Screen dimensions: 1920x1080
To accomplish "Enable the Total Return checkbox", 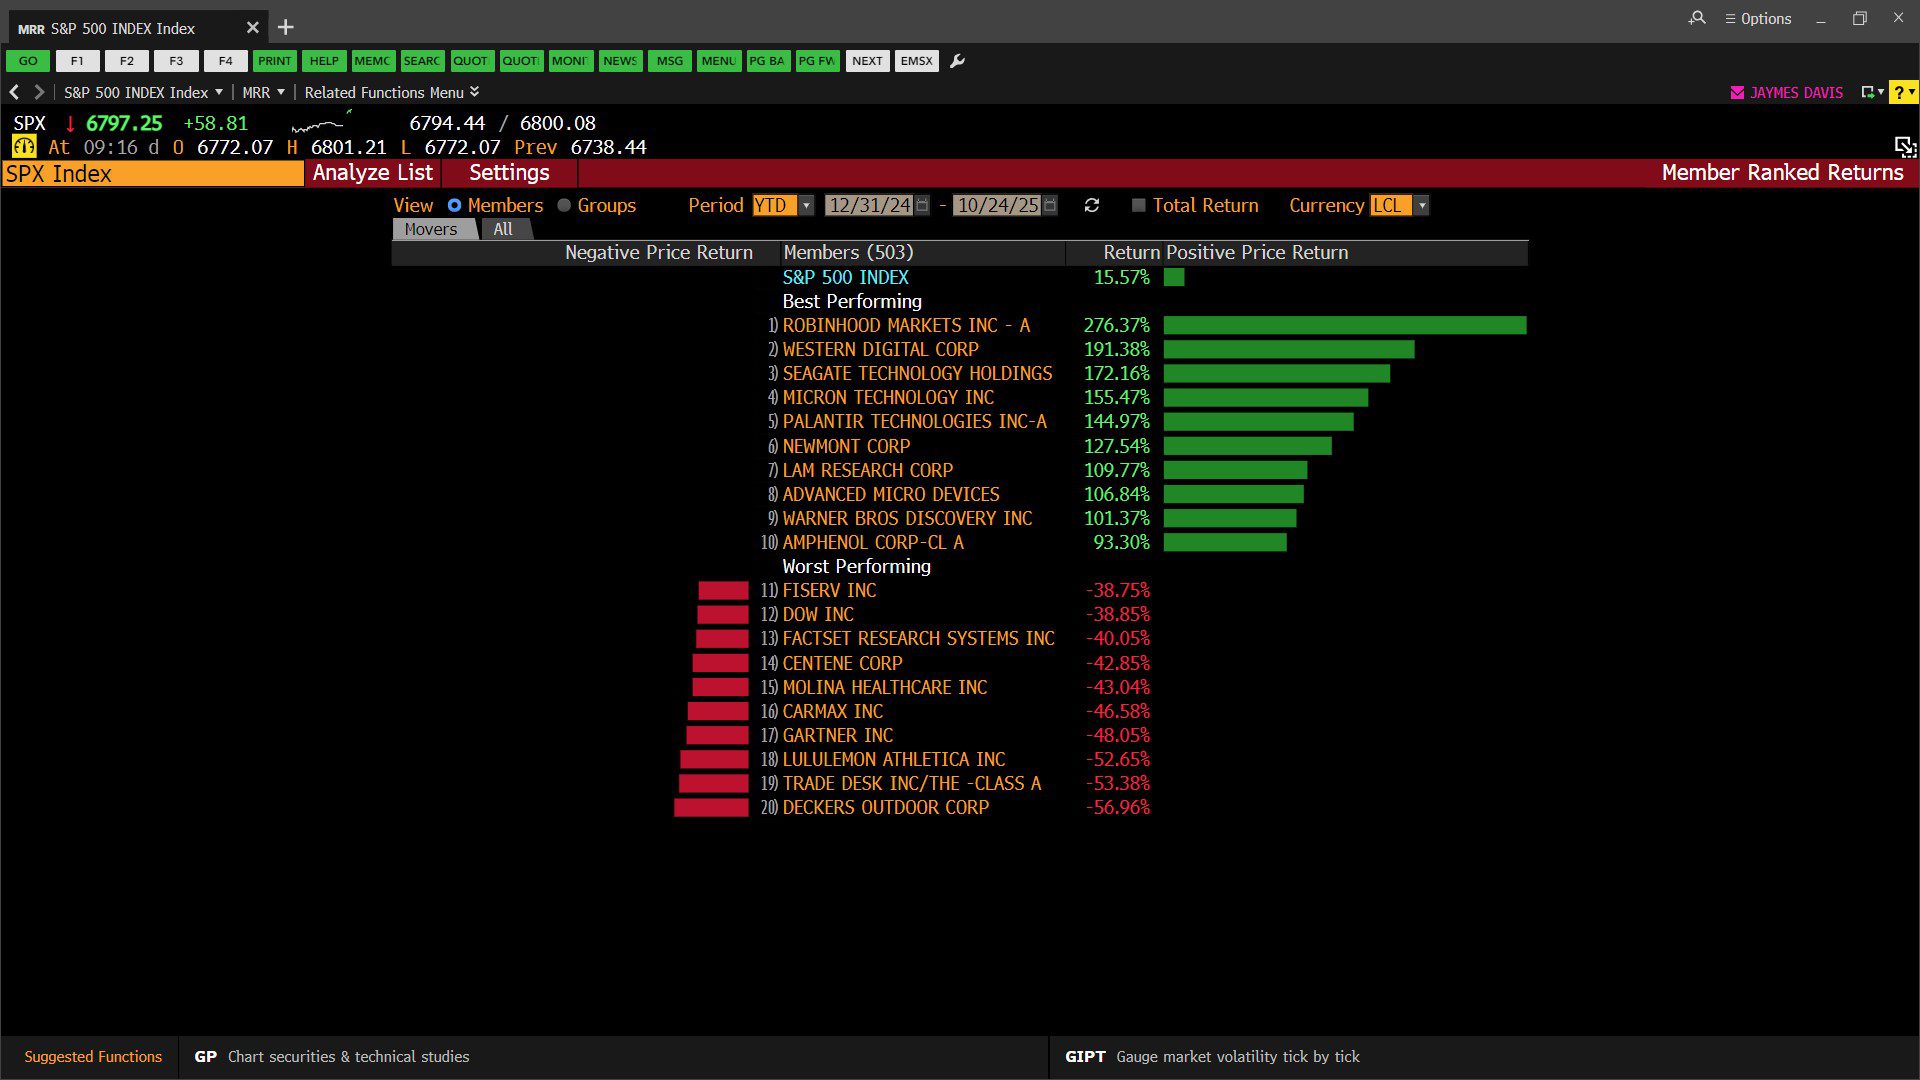I will [1138, 205].
